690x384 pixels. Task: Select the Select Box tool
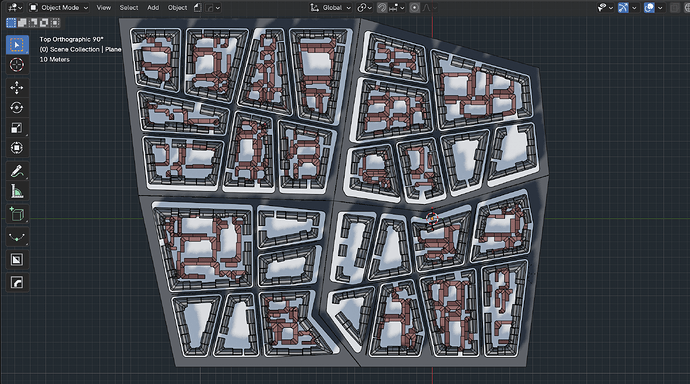point(17,45)
